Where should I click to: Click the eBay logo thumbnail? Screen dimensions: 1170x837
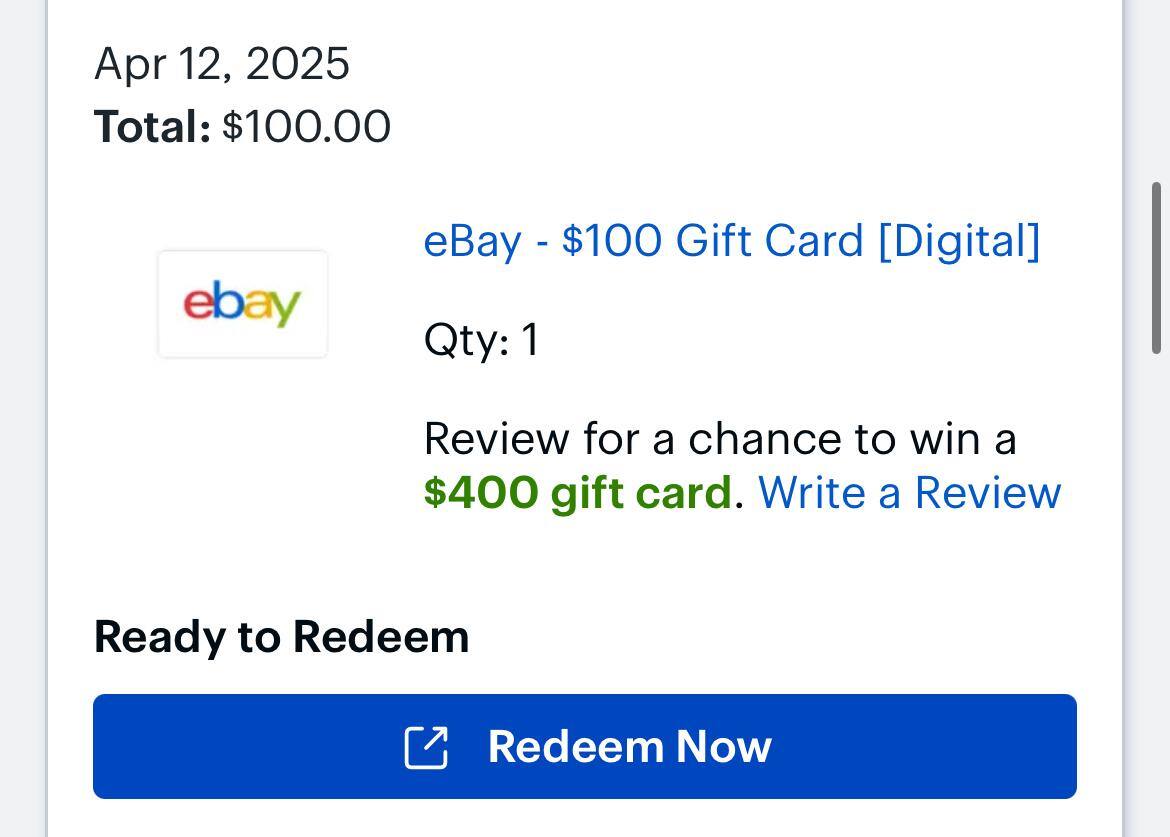pyautogui.click(x=243, y=304)
